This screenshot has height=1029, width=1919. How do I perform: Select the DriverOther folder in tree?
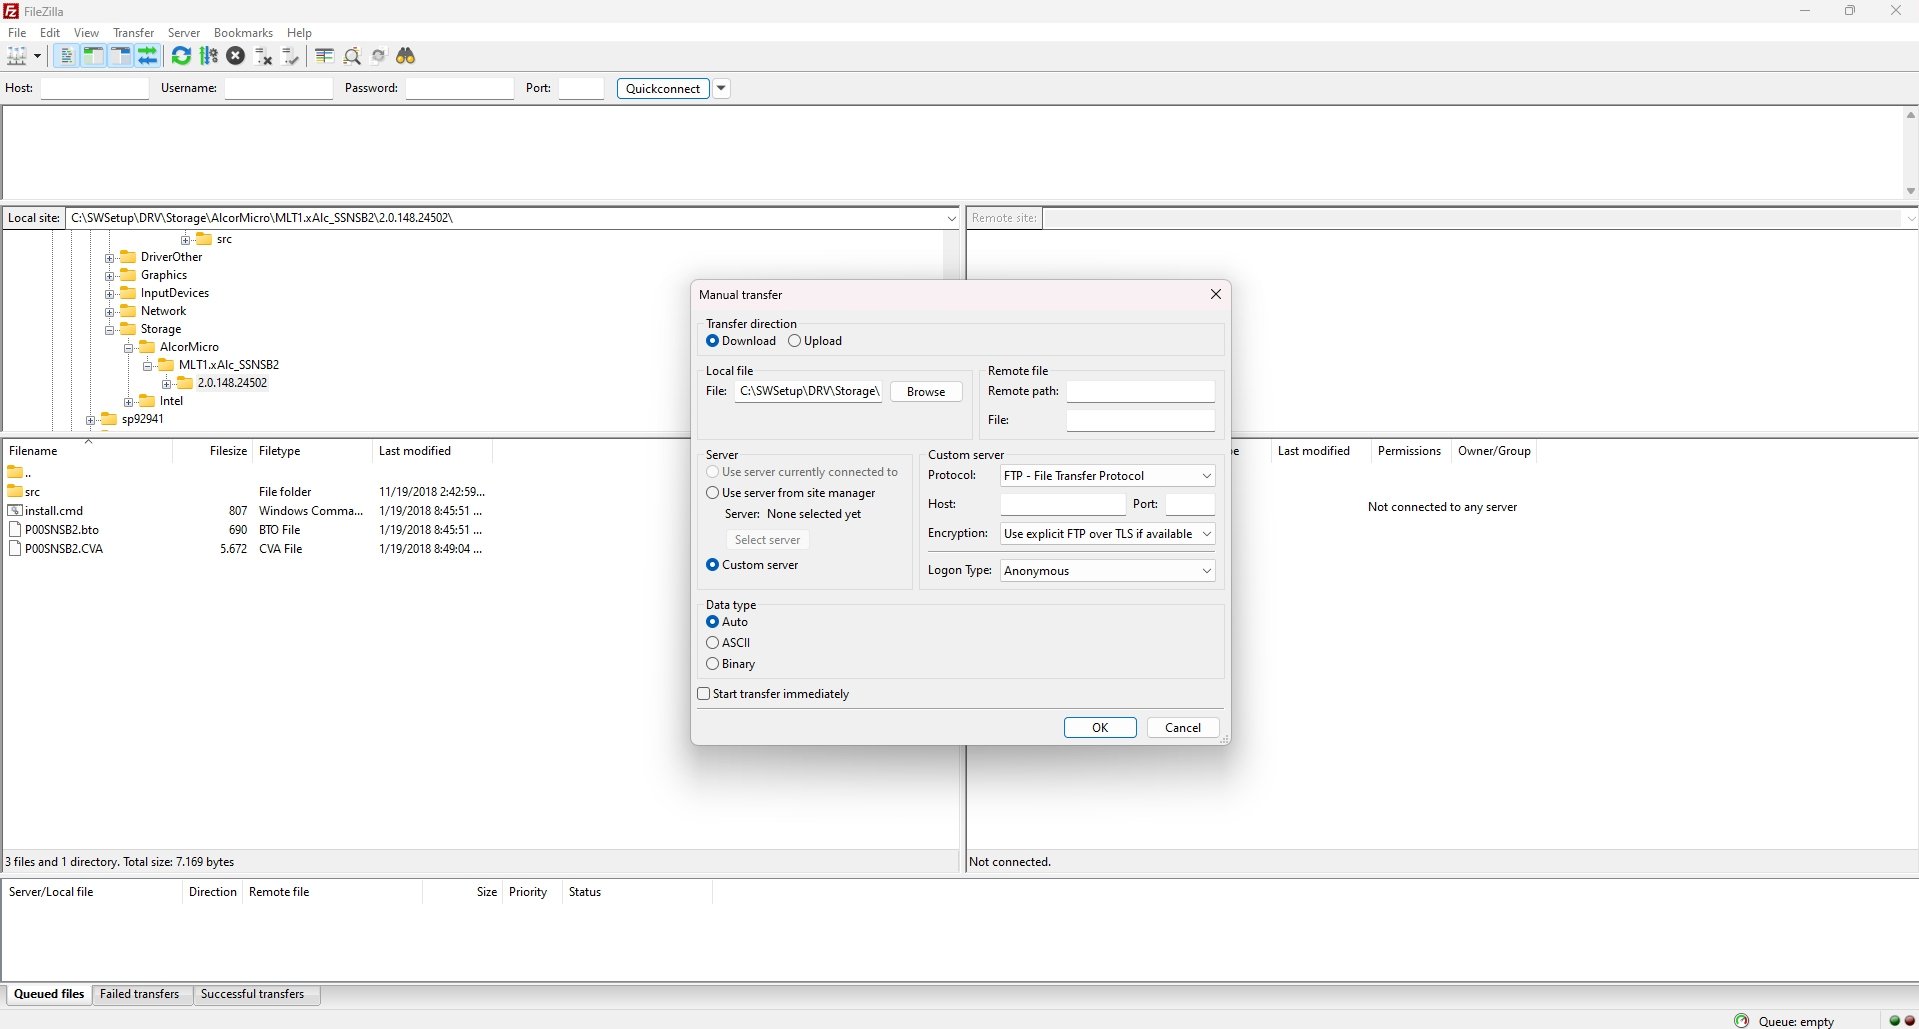(x=171, y=257)
